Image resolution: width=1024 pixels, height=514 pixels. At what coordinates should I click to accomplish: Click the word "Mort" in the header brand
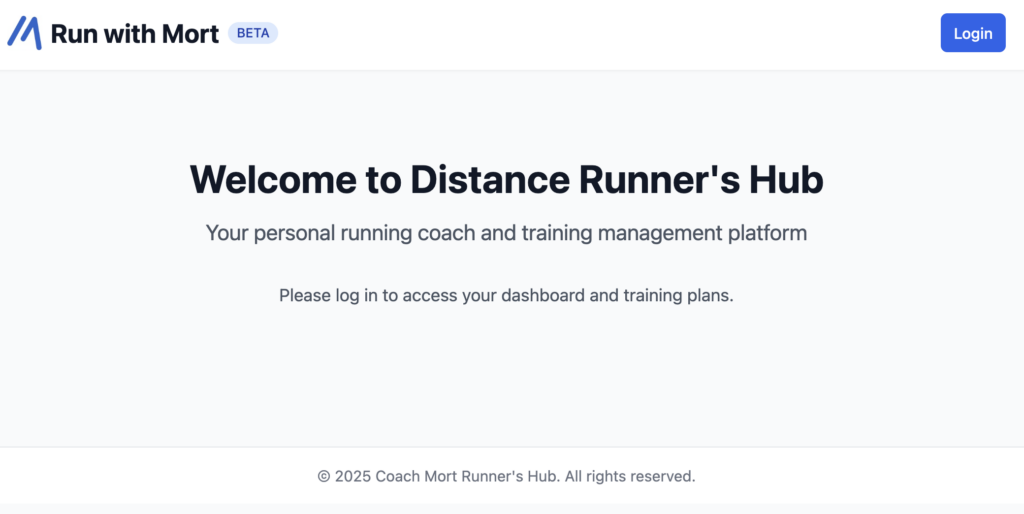pos(190,33)
